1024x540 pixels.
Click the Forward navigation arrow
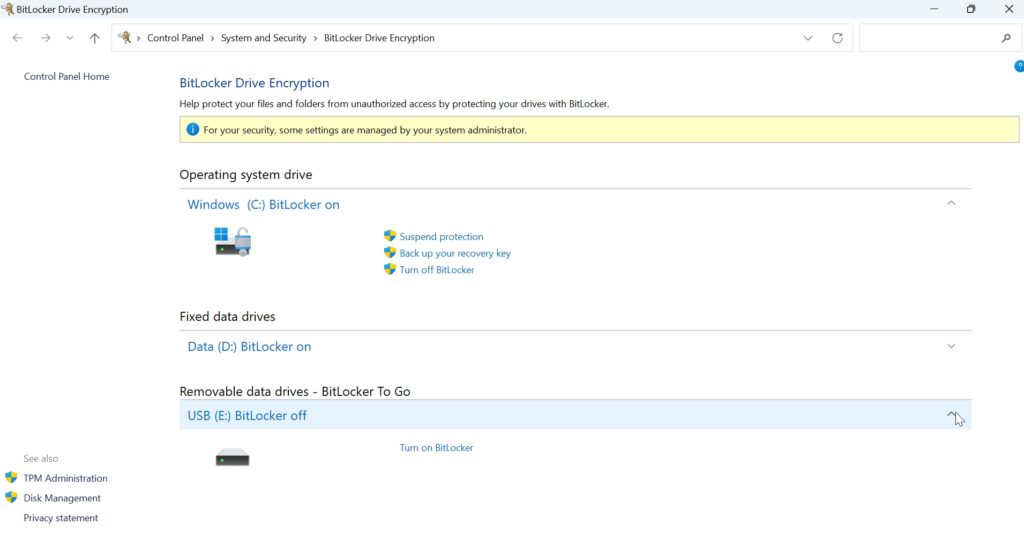point(45,38)
